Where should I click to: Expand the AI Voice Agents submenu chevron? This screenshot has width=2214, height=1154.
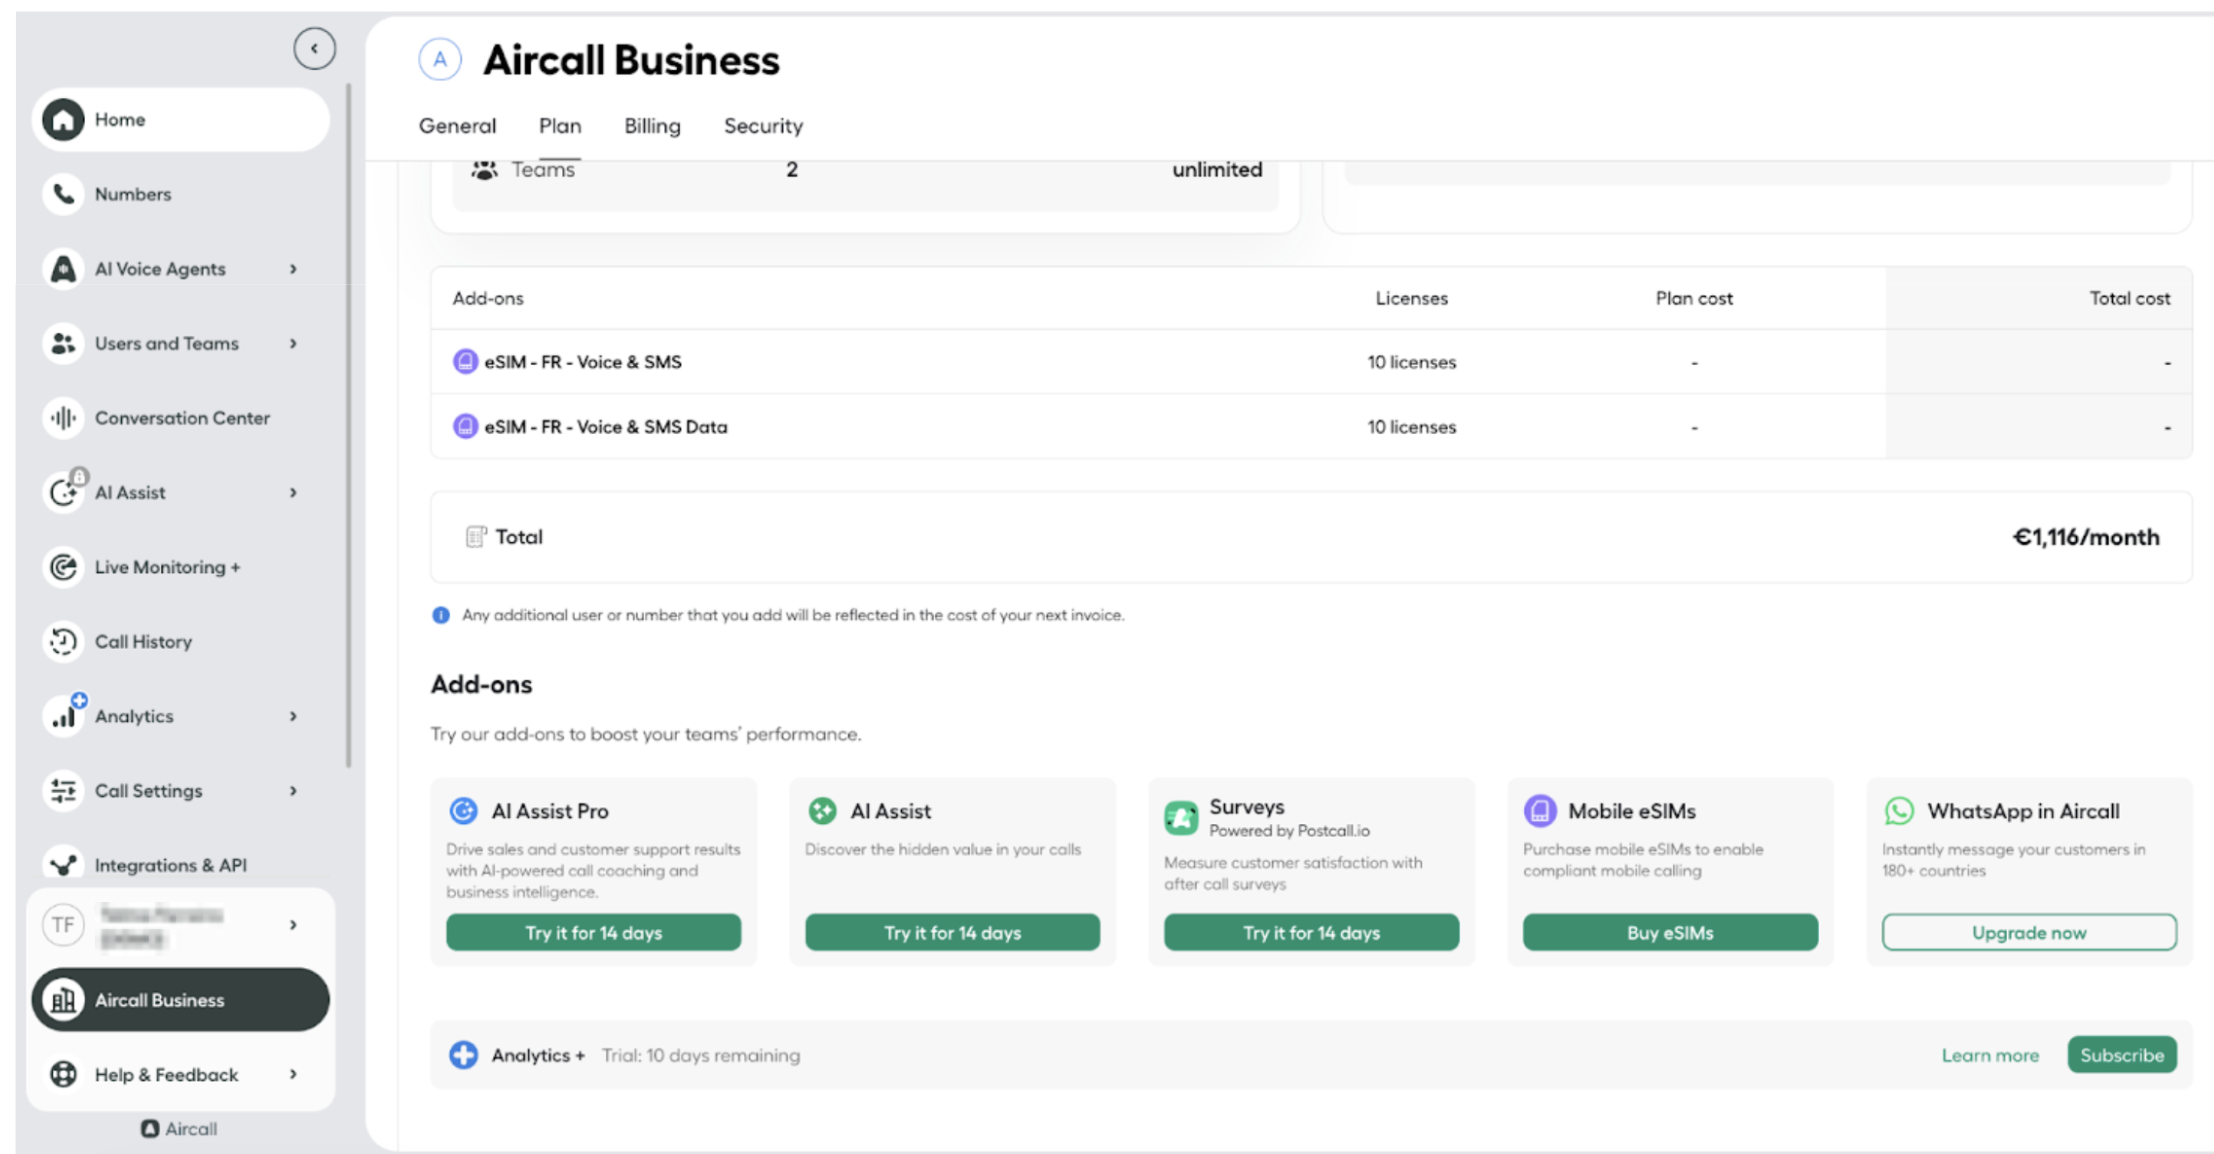[293, 269]
